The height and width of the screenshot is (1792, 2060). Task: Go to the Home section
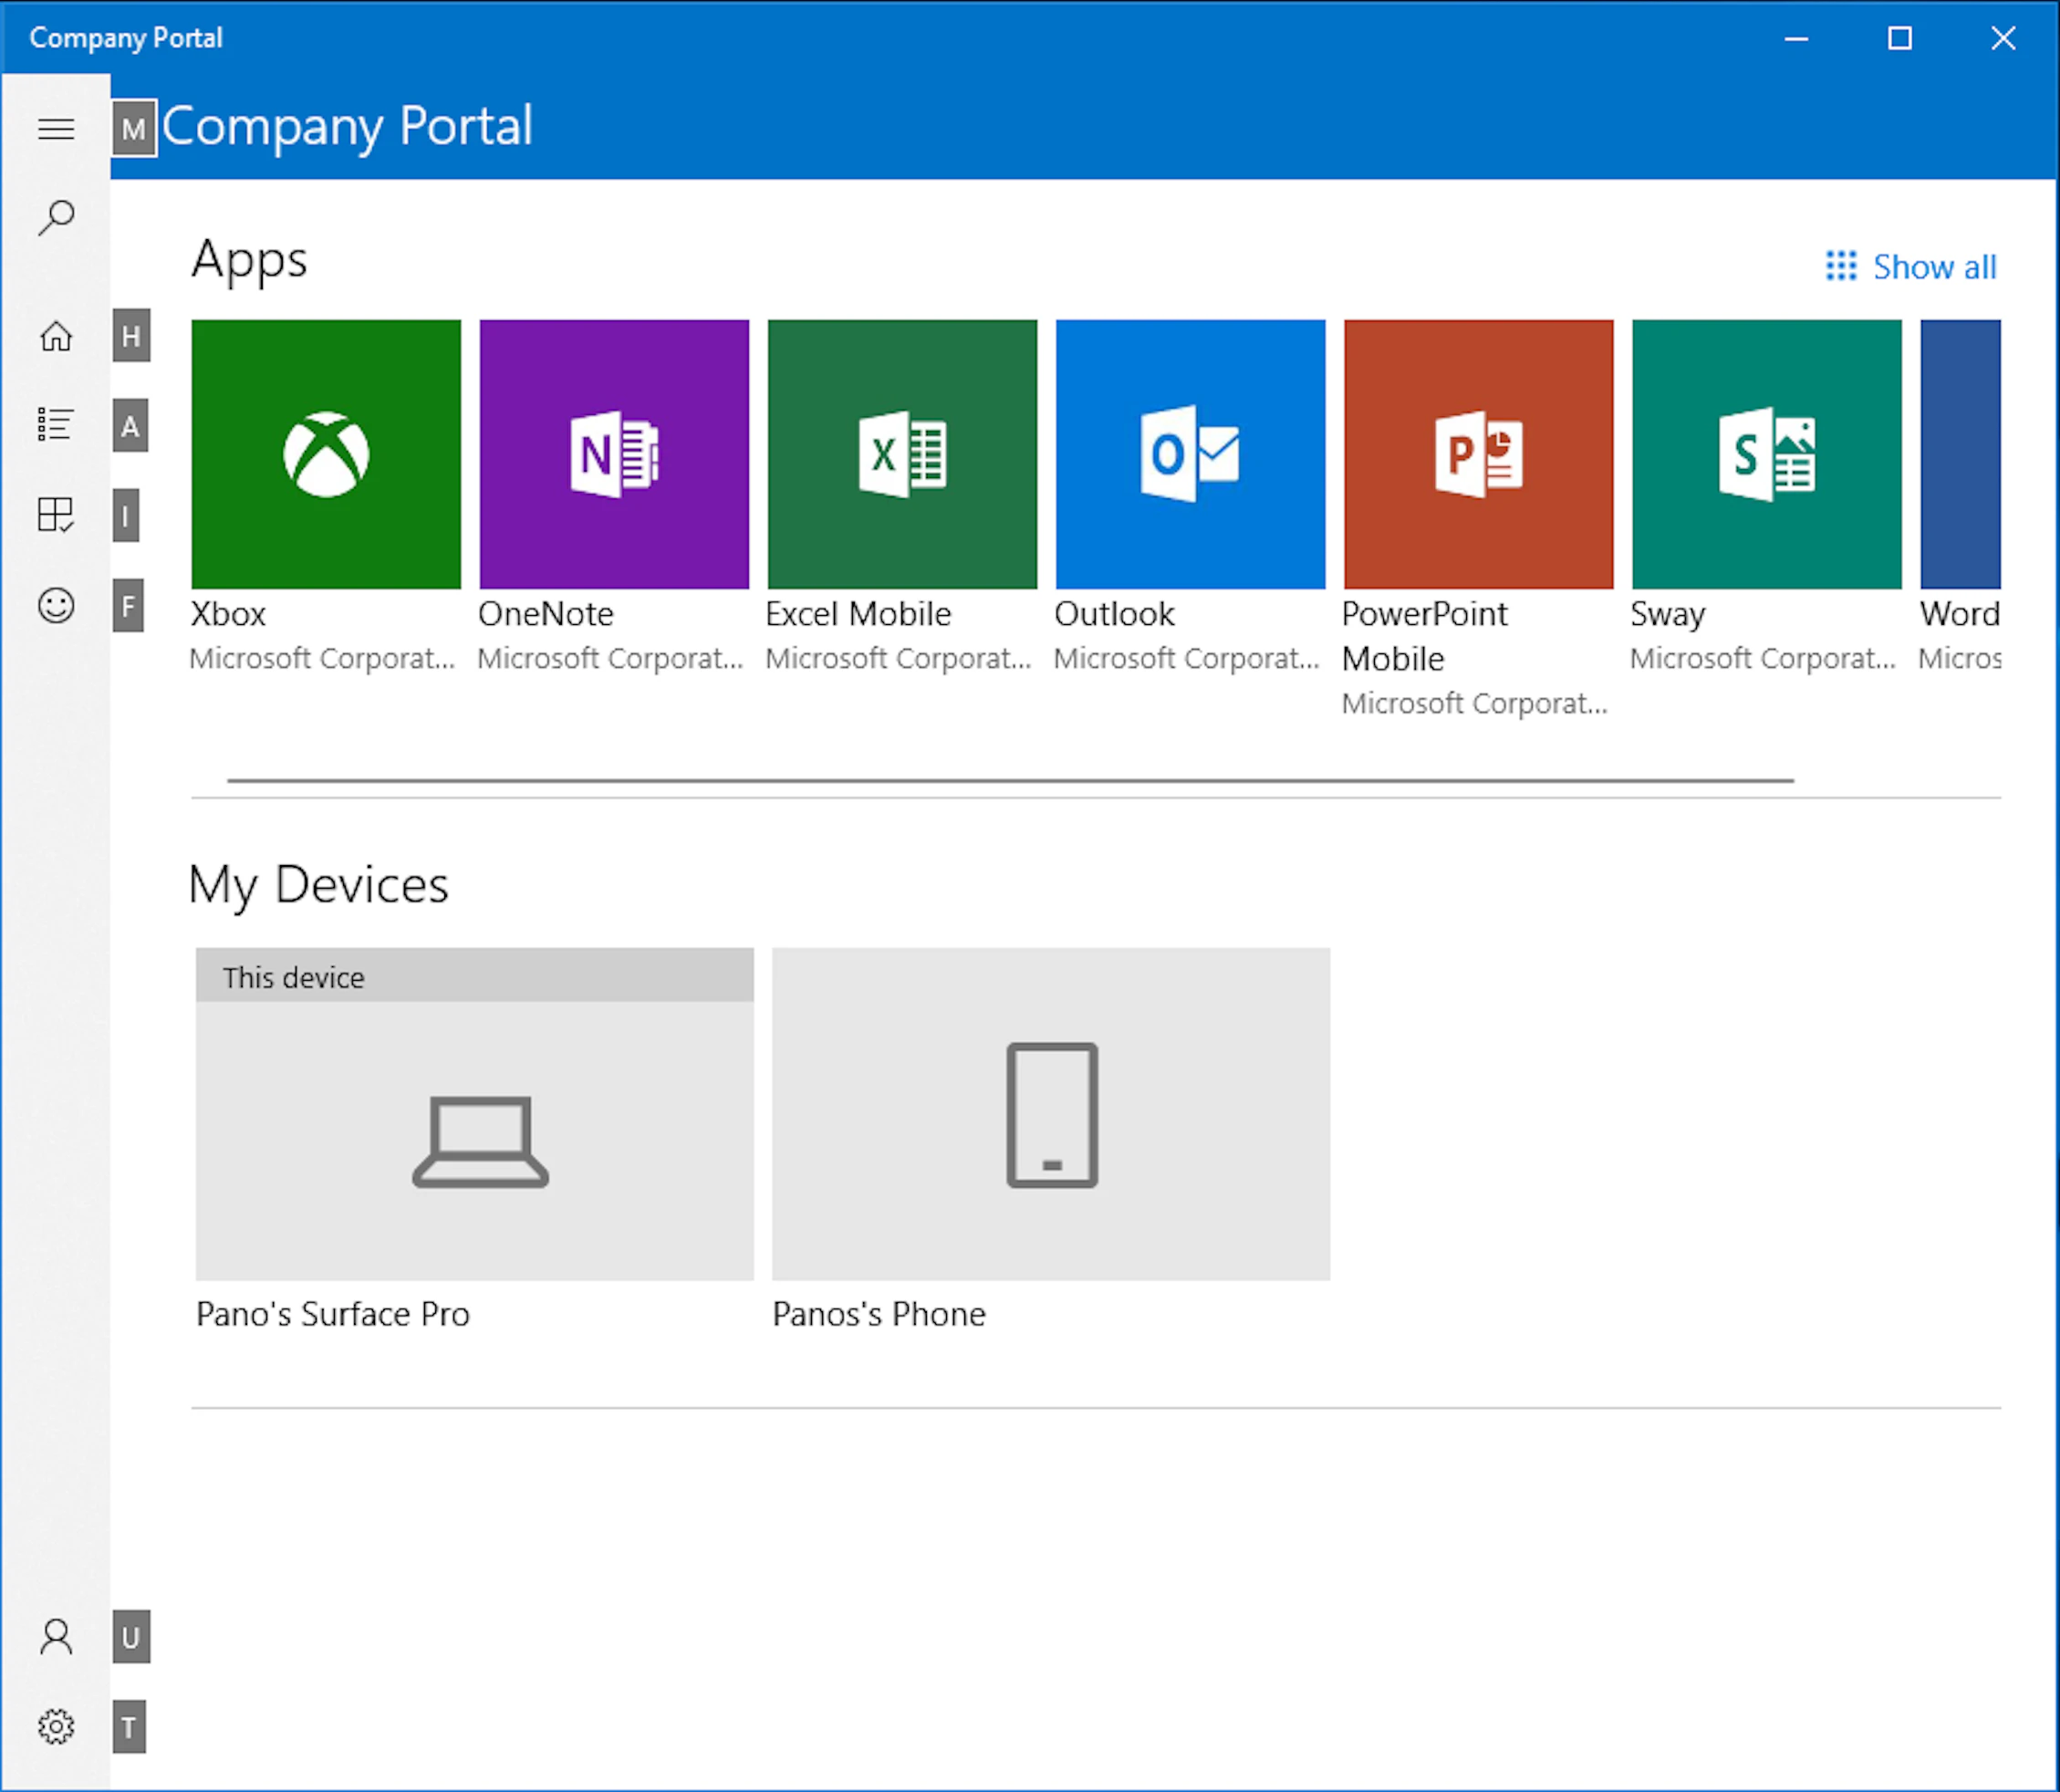(x=56, y=338)
